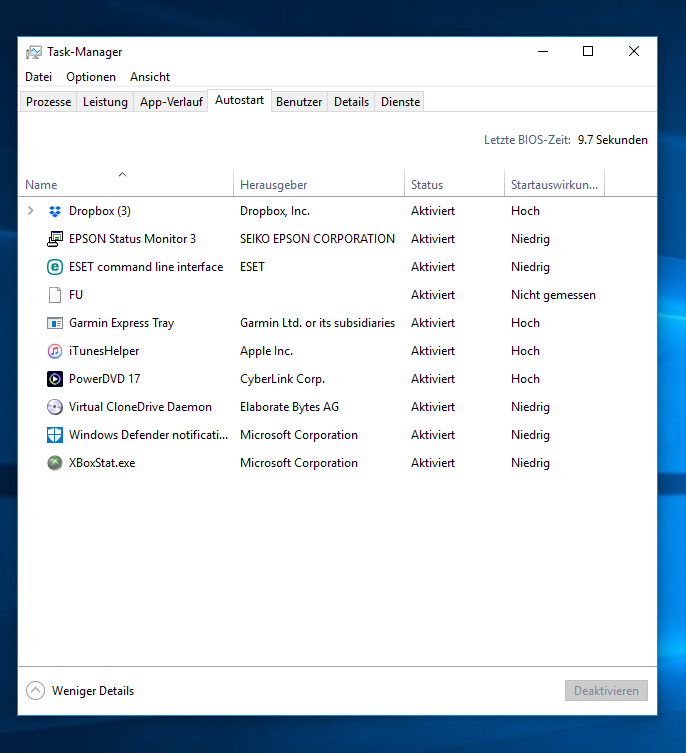The image size is (686, 753).
Task: Click publisher CyberLink Corp.
Action: pos(282,379)
